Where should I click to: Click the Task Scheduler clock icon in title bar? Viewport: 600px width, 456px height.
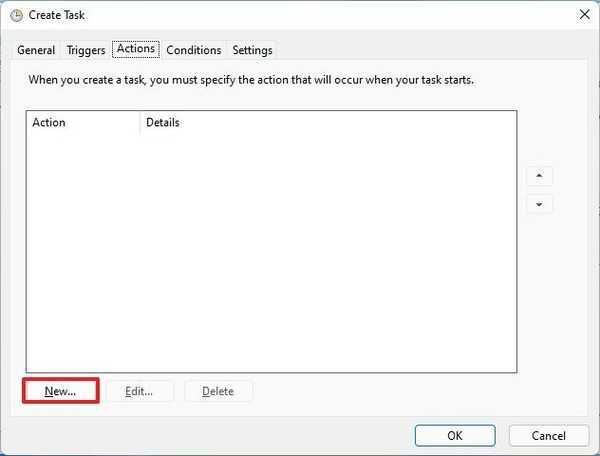tap(15, 15)
